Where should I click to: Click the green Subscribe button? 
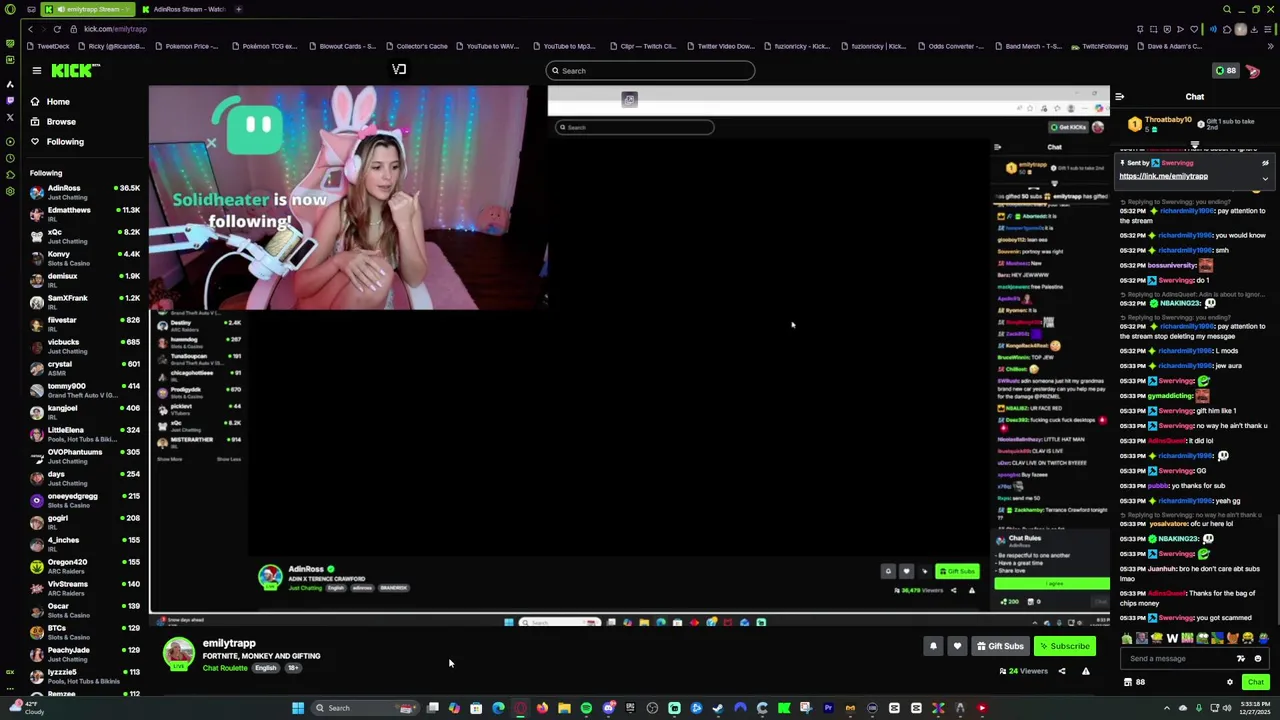pyautogui.click(x=1064, y=646)
